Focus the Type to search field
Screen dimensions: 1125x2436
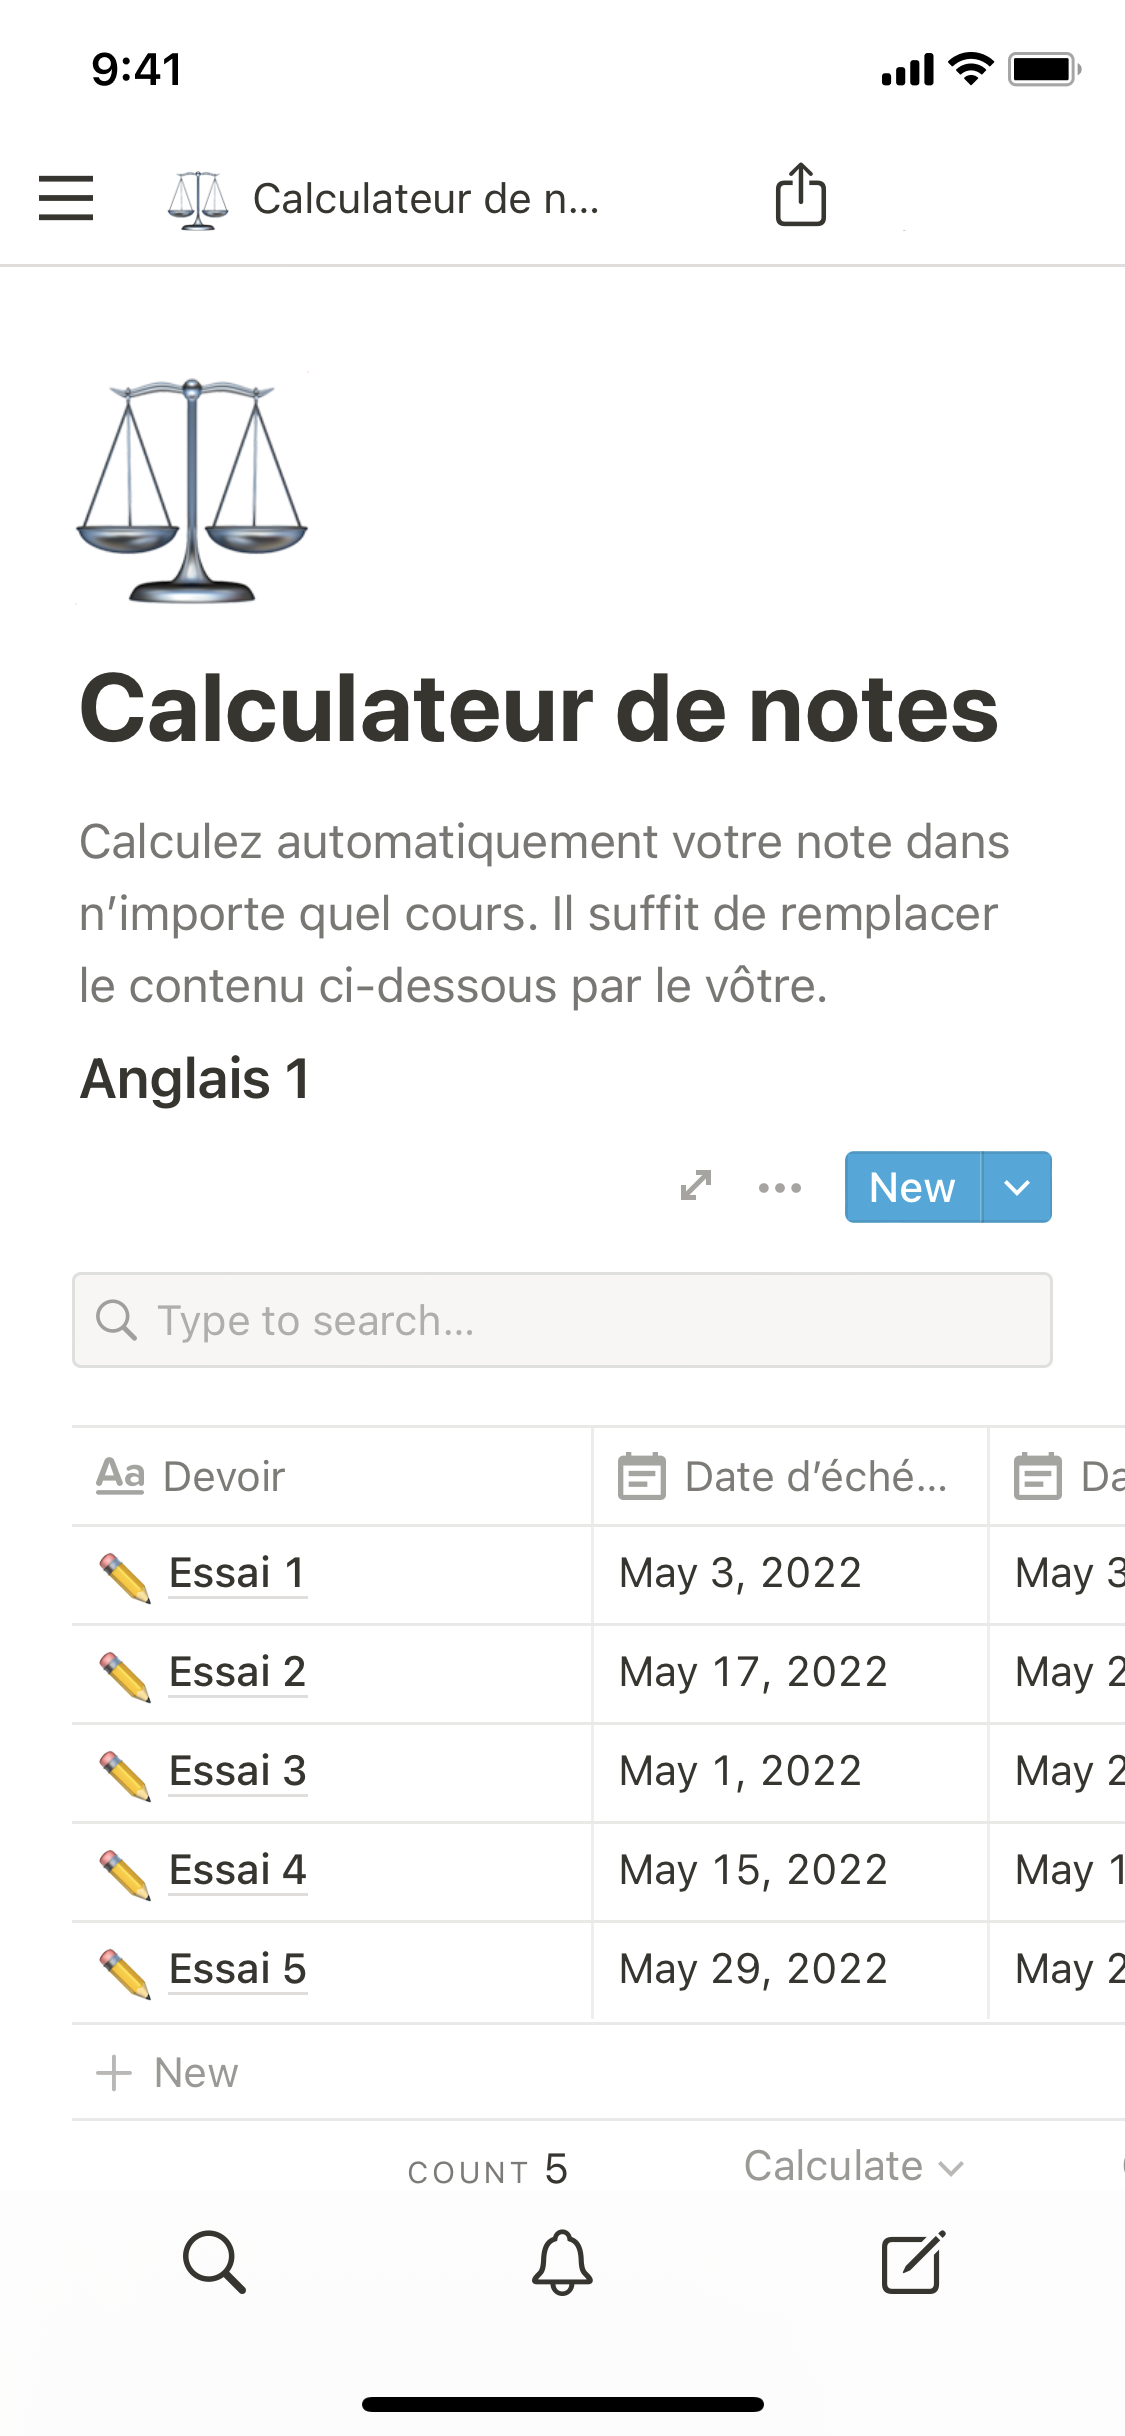(562, 1320)
